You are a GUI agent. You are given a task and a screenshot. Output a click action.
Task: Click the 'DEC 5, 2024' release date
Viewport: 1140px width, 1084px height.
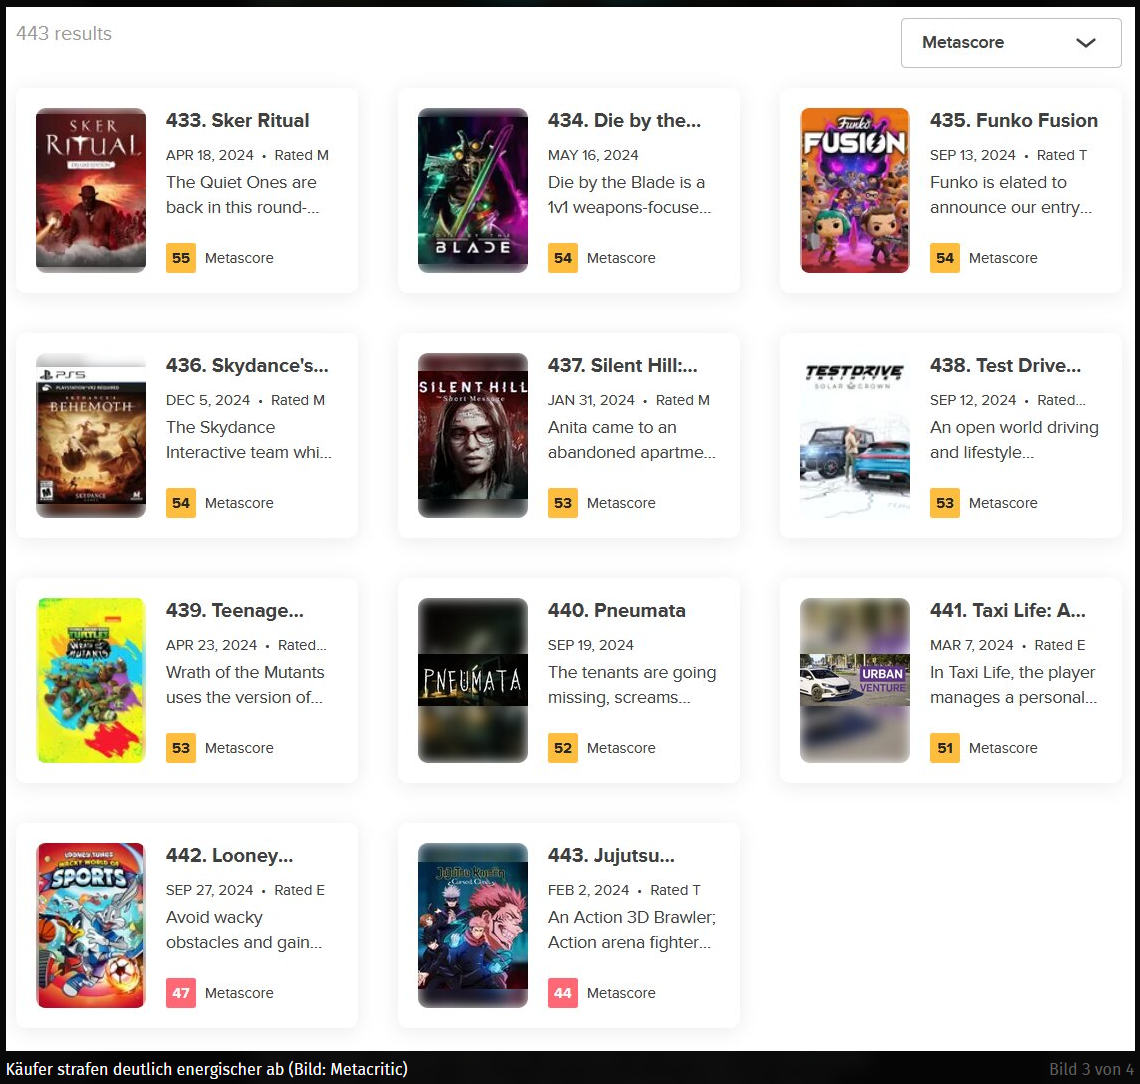[207, 401]
